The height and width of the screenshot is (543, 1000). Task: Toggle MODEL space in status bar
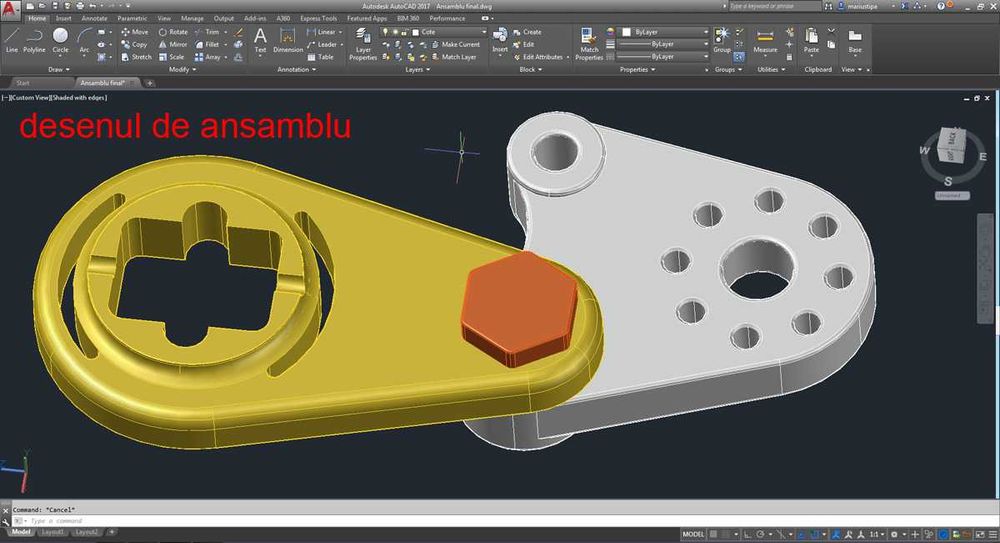click(693, 534)
